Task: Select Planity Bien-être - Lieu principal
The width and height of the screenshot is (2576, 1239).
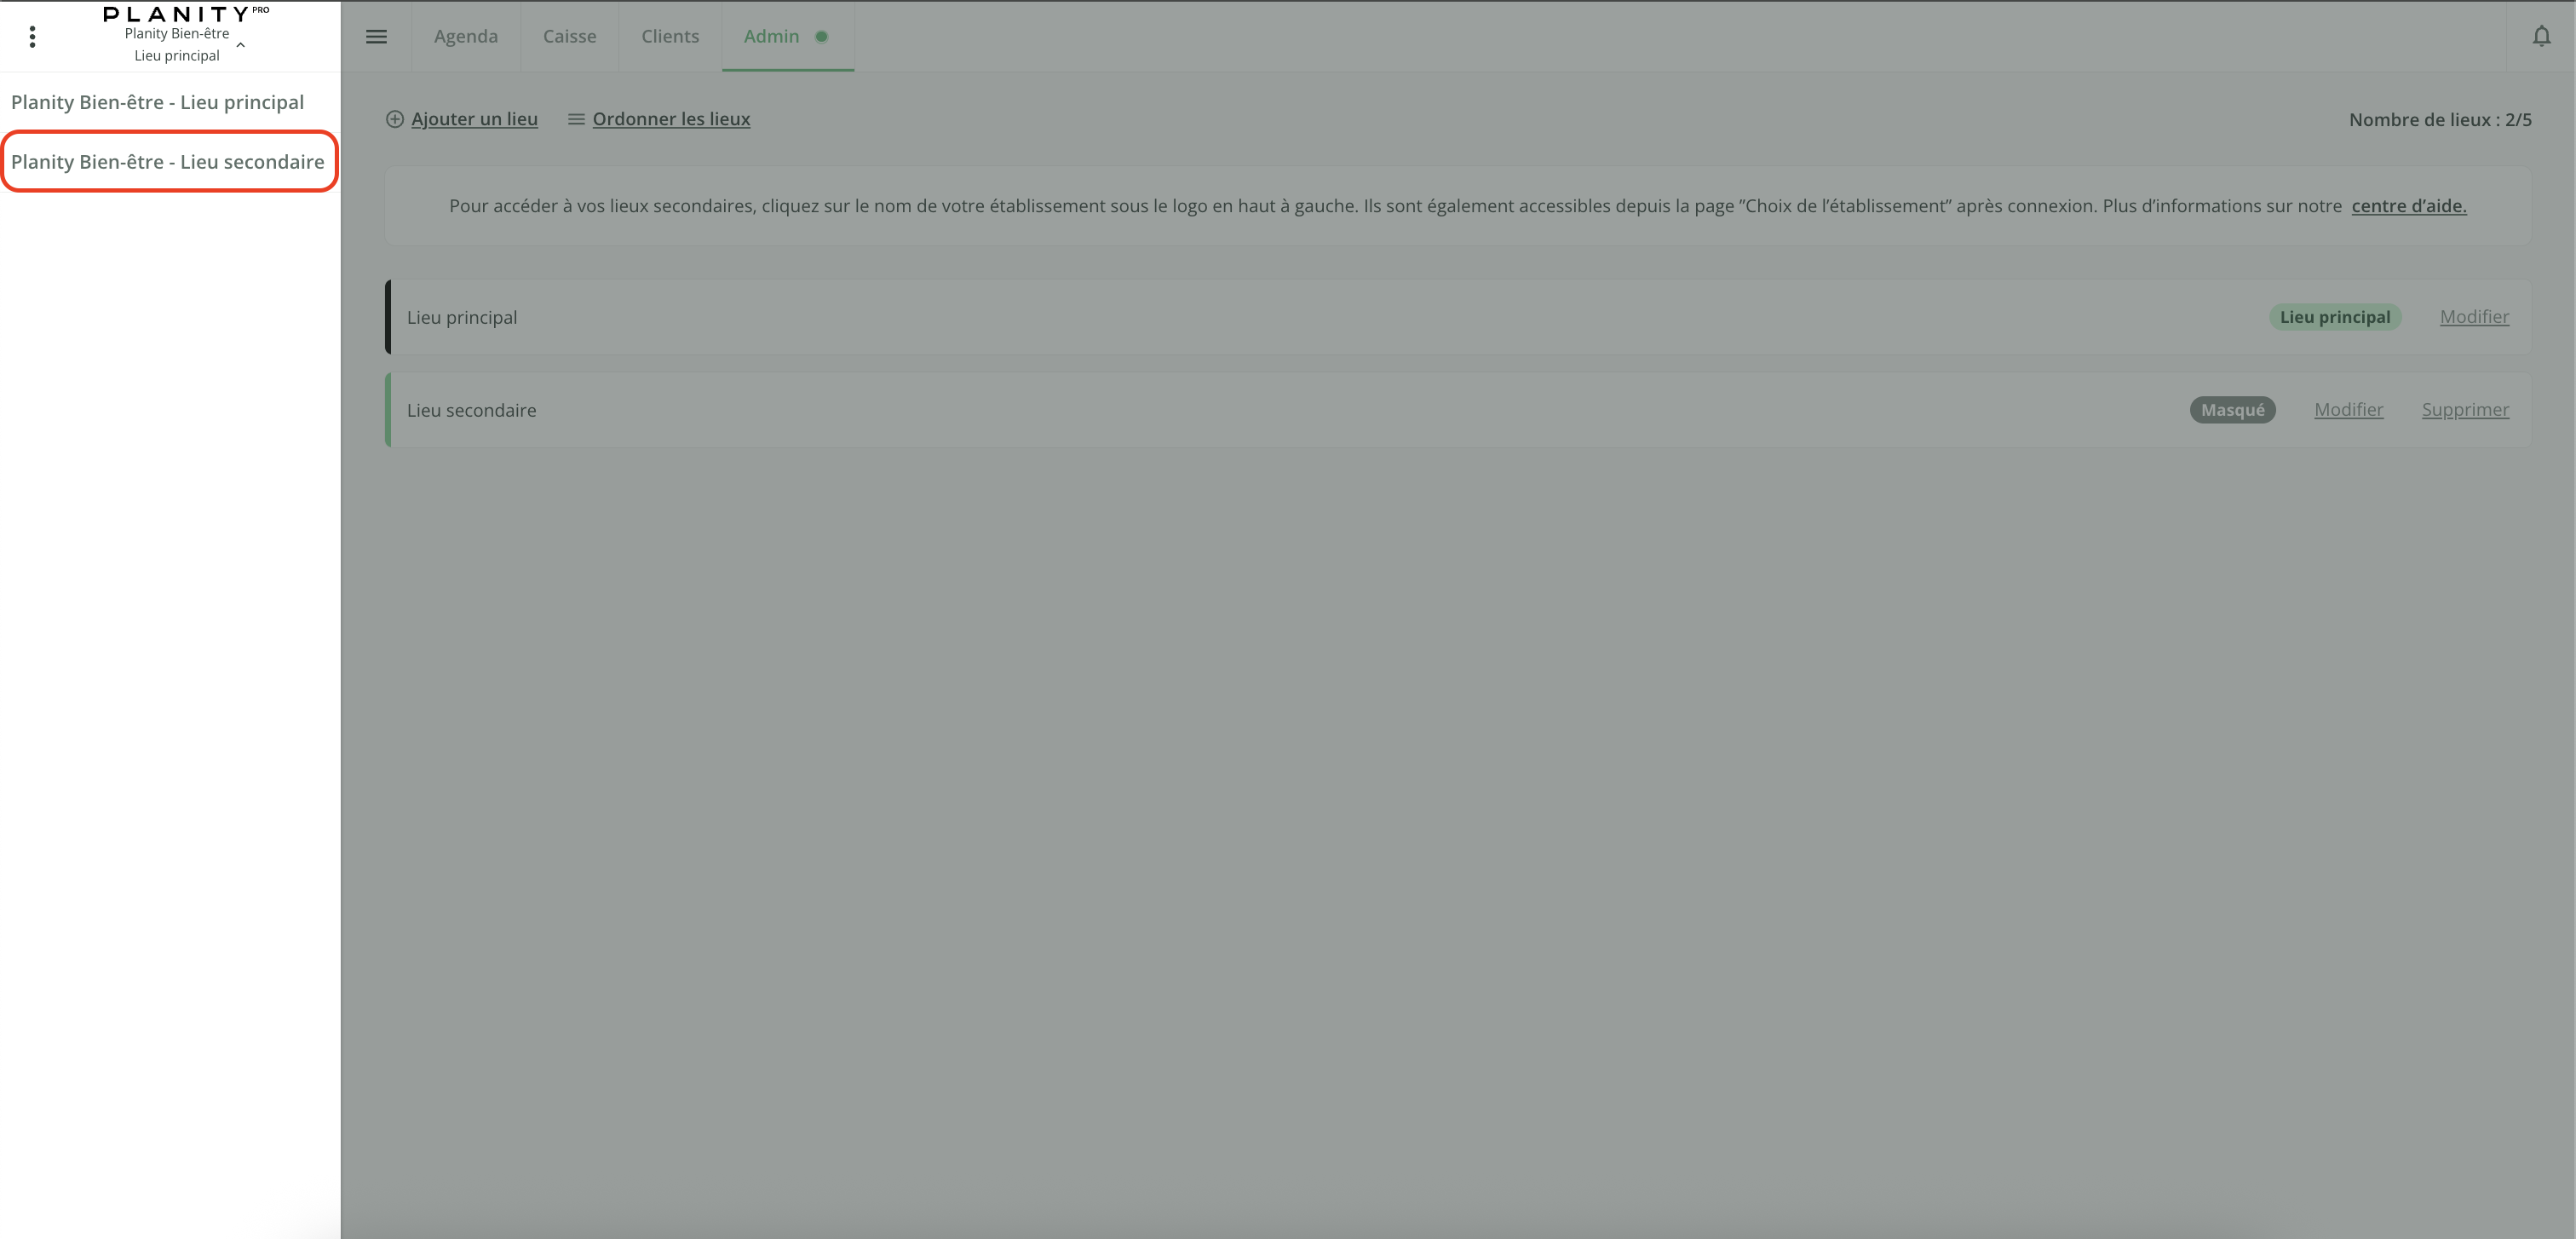Action: (158, 102)
